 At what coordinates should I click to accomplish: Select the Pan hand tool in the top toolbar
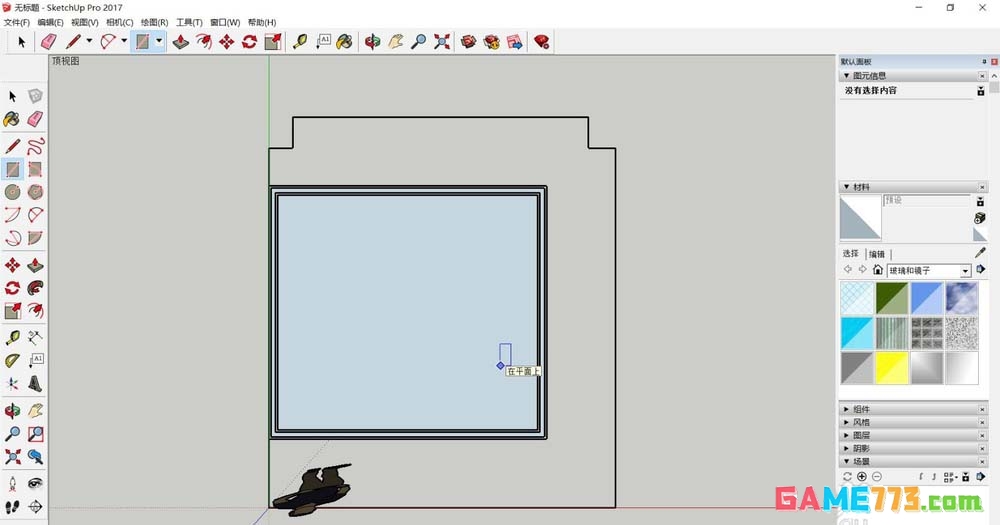click(396, 42)
